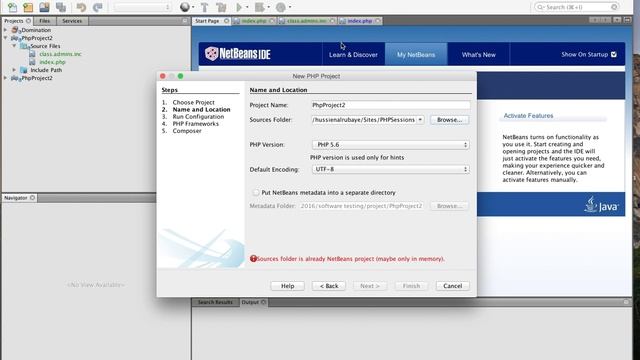640x360 pixels.
Task: Click the New Project toolbar icon
Action: tap(28, 7)
